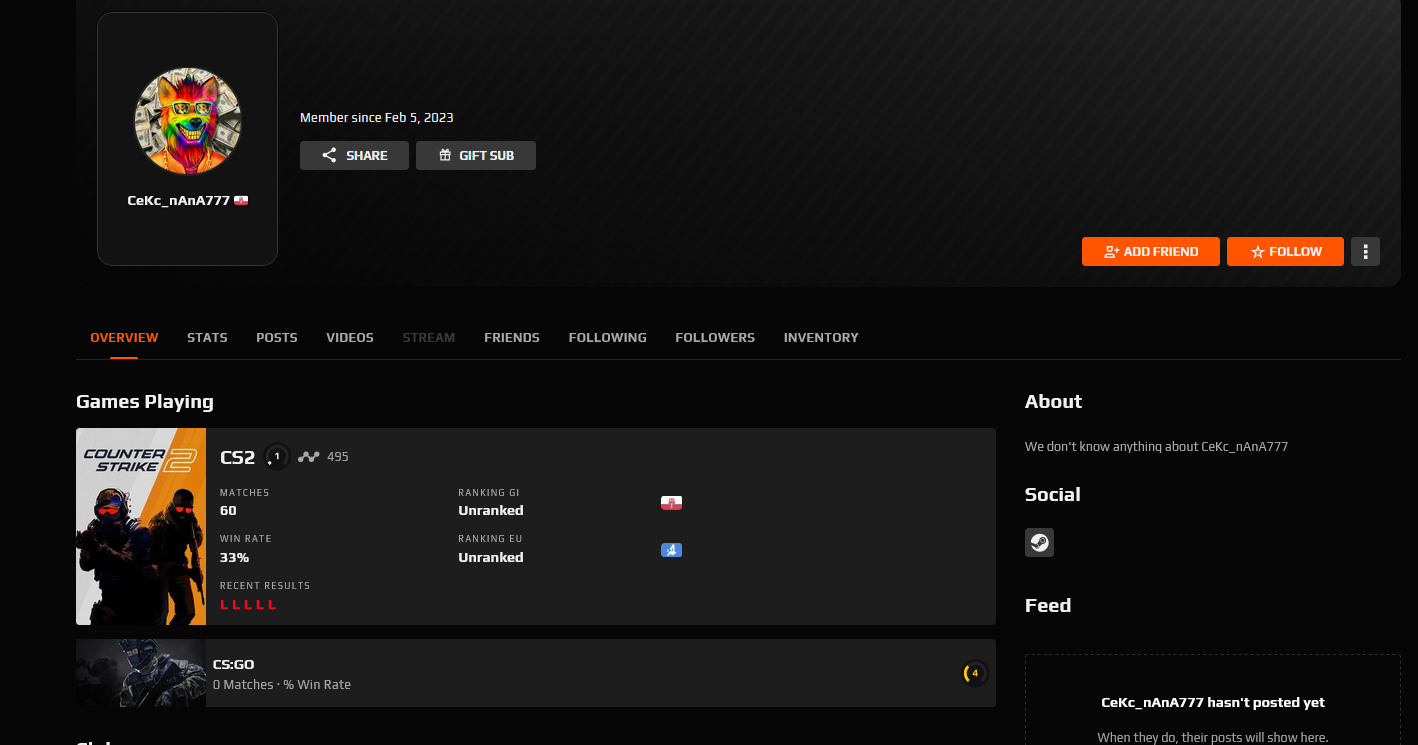Screen dimensions: 1418x745
Task: Click the Ranking EU region flag icon
Action: [x=671, y=550]
